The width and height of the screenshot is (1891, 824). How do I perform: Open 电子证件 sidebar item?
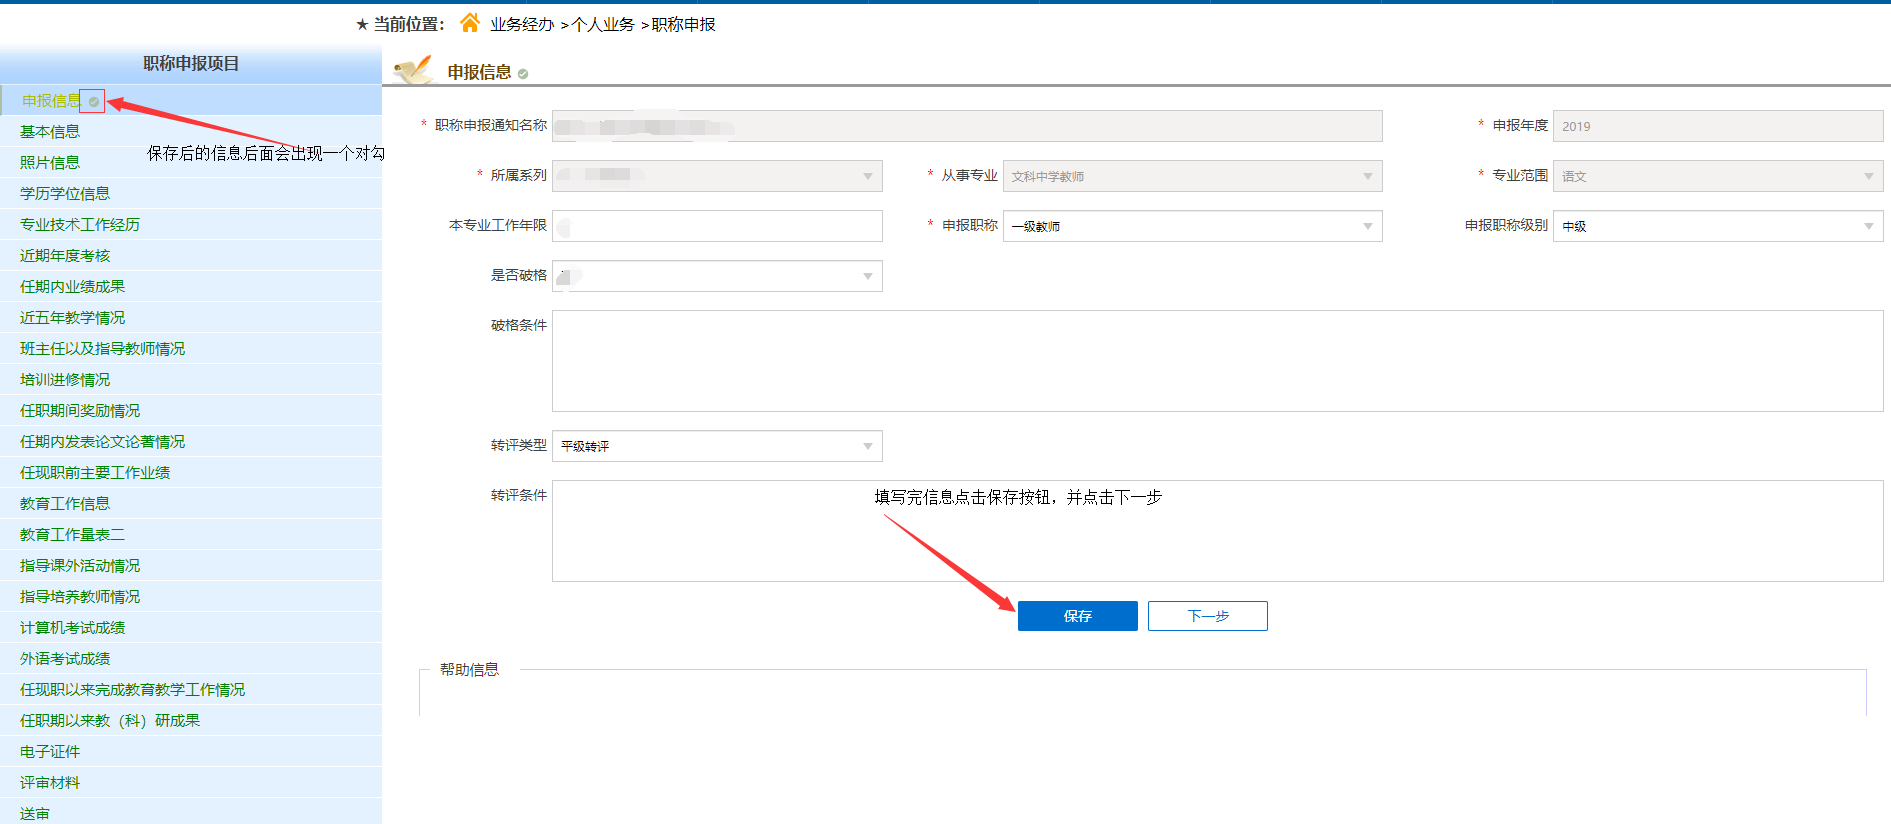tap(50, 752)
